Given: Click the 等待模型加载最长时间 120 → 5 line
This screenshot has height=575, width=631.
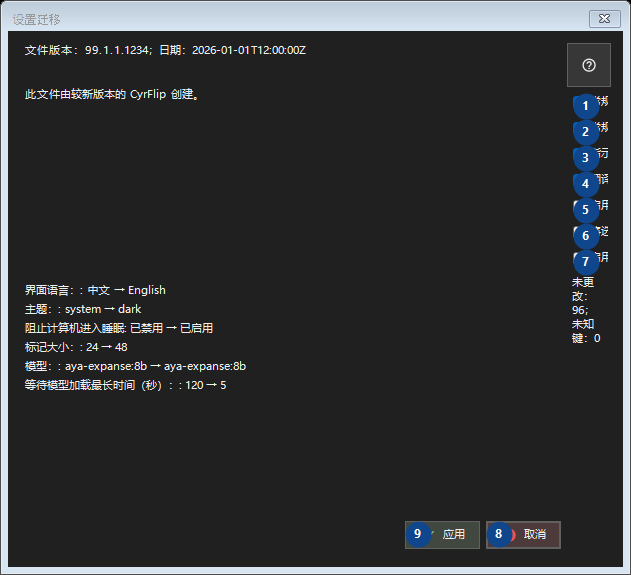Looking at the screenshot, I should point(126,385).
